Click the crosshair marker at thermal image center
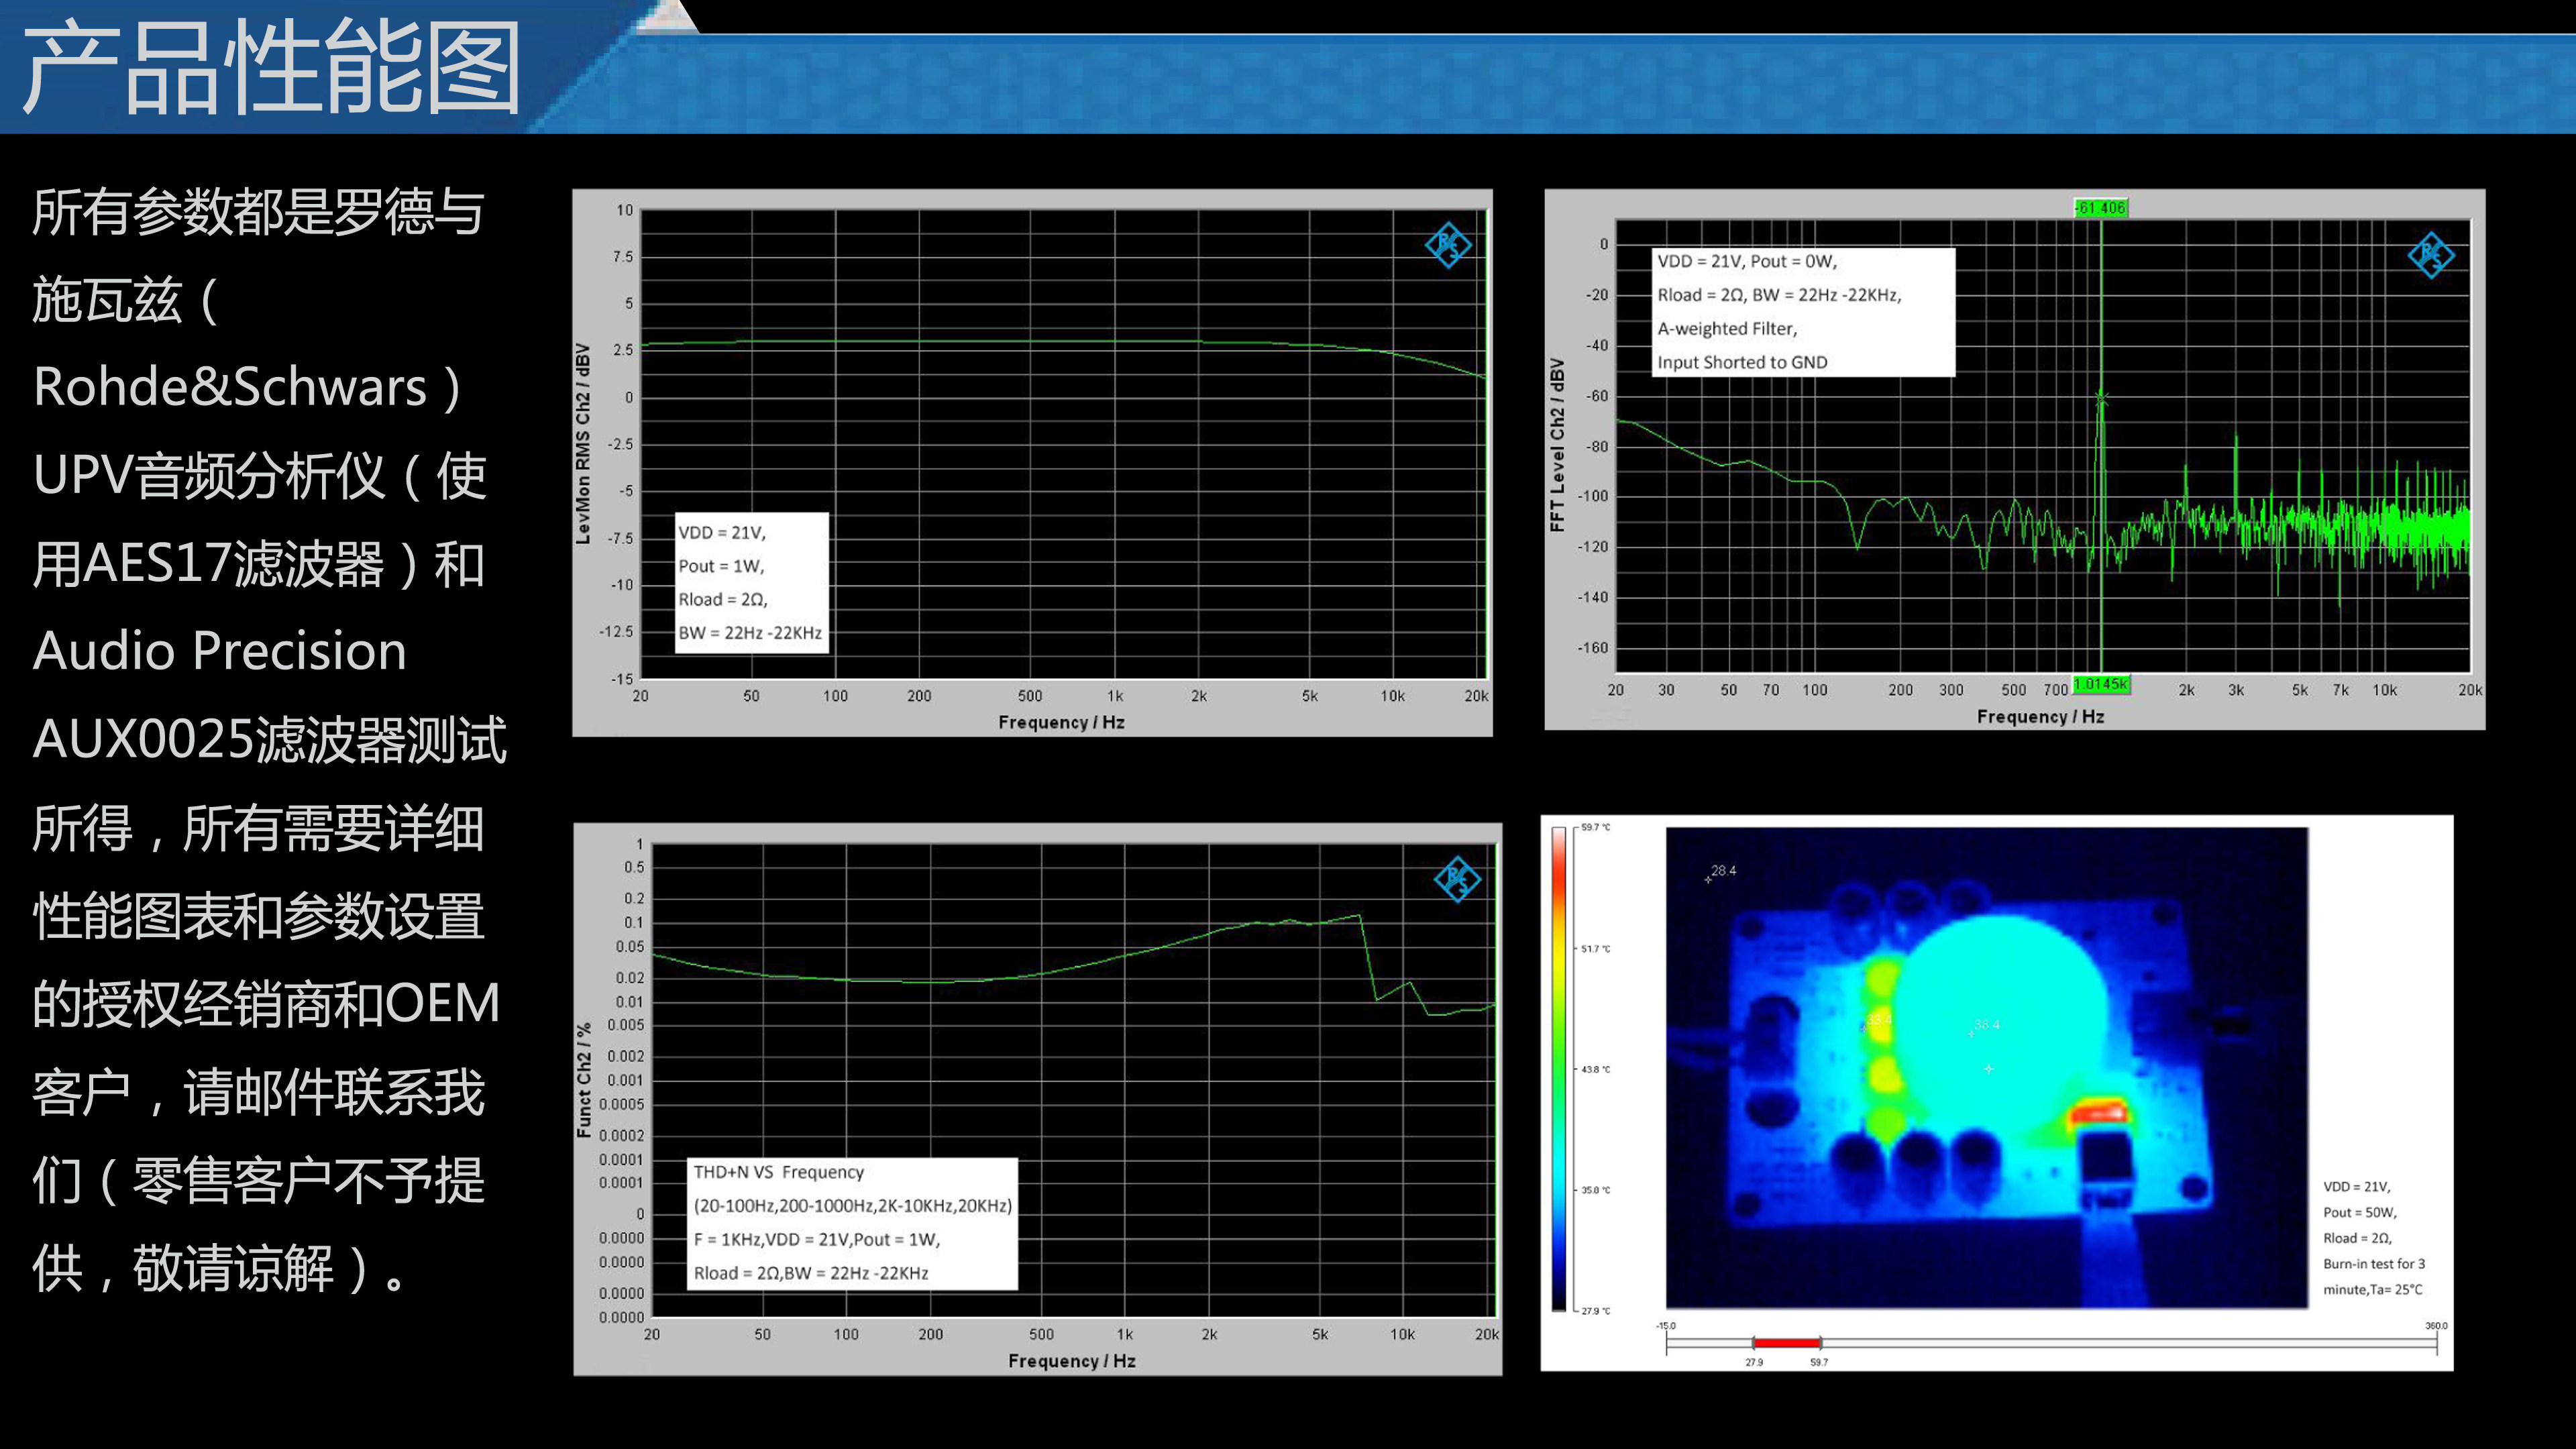This screenshot has width=2576, height=1449. [x=1989, y=1069]
